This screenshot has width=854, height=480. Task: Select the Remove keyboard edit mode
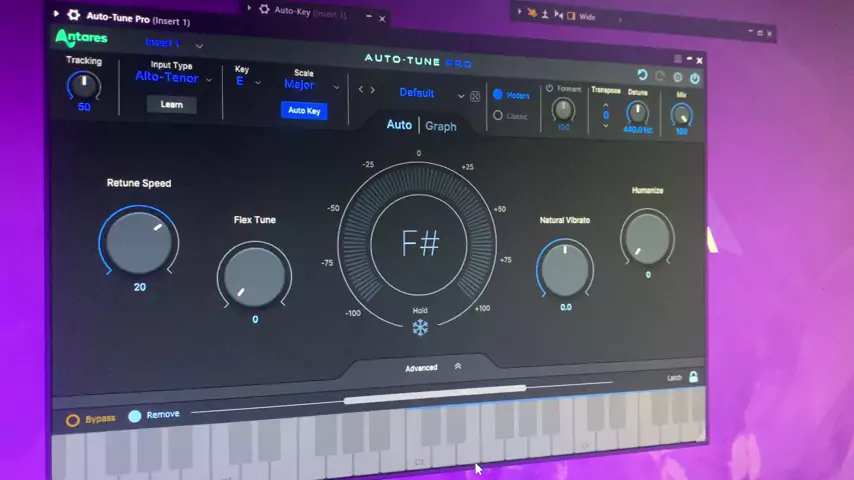(x=154, y=415)
